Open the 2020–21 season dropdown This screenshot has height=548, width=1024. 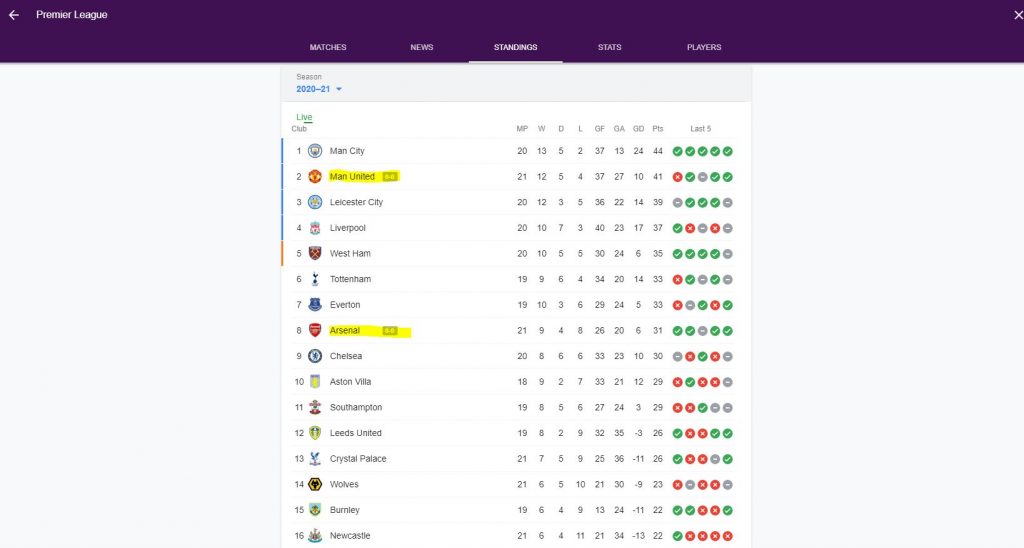tap(319, 89)
